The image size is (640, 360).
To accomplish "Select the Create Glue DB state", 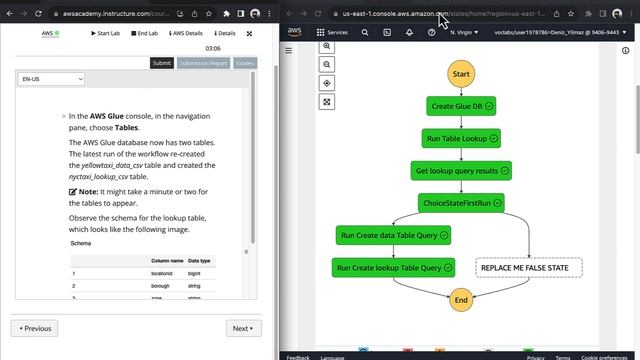I will pos(461,106).
